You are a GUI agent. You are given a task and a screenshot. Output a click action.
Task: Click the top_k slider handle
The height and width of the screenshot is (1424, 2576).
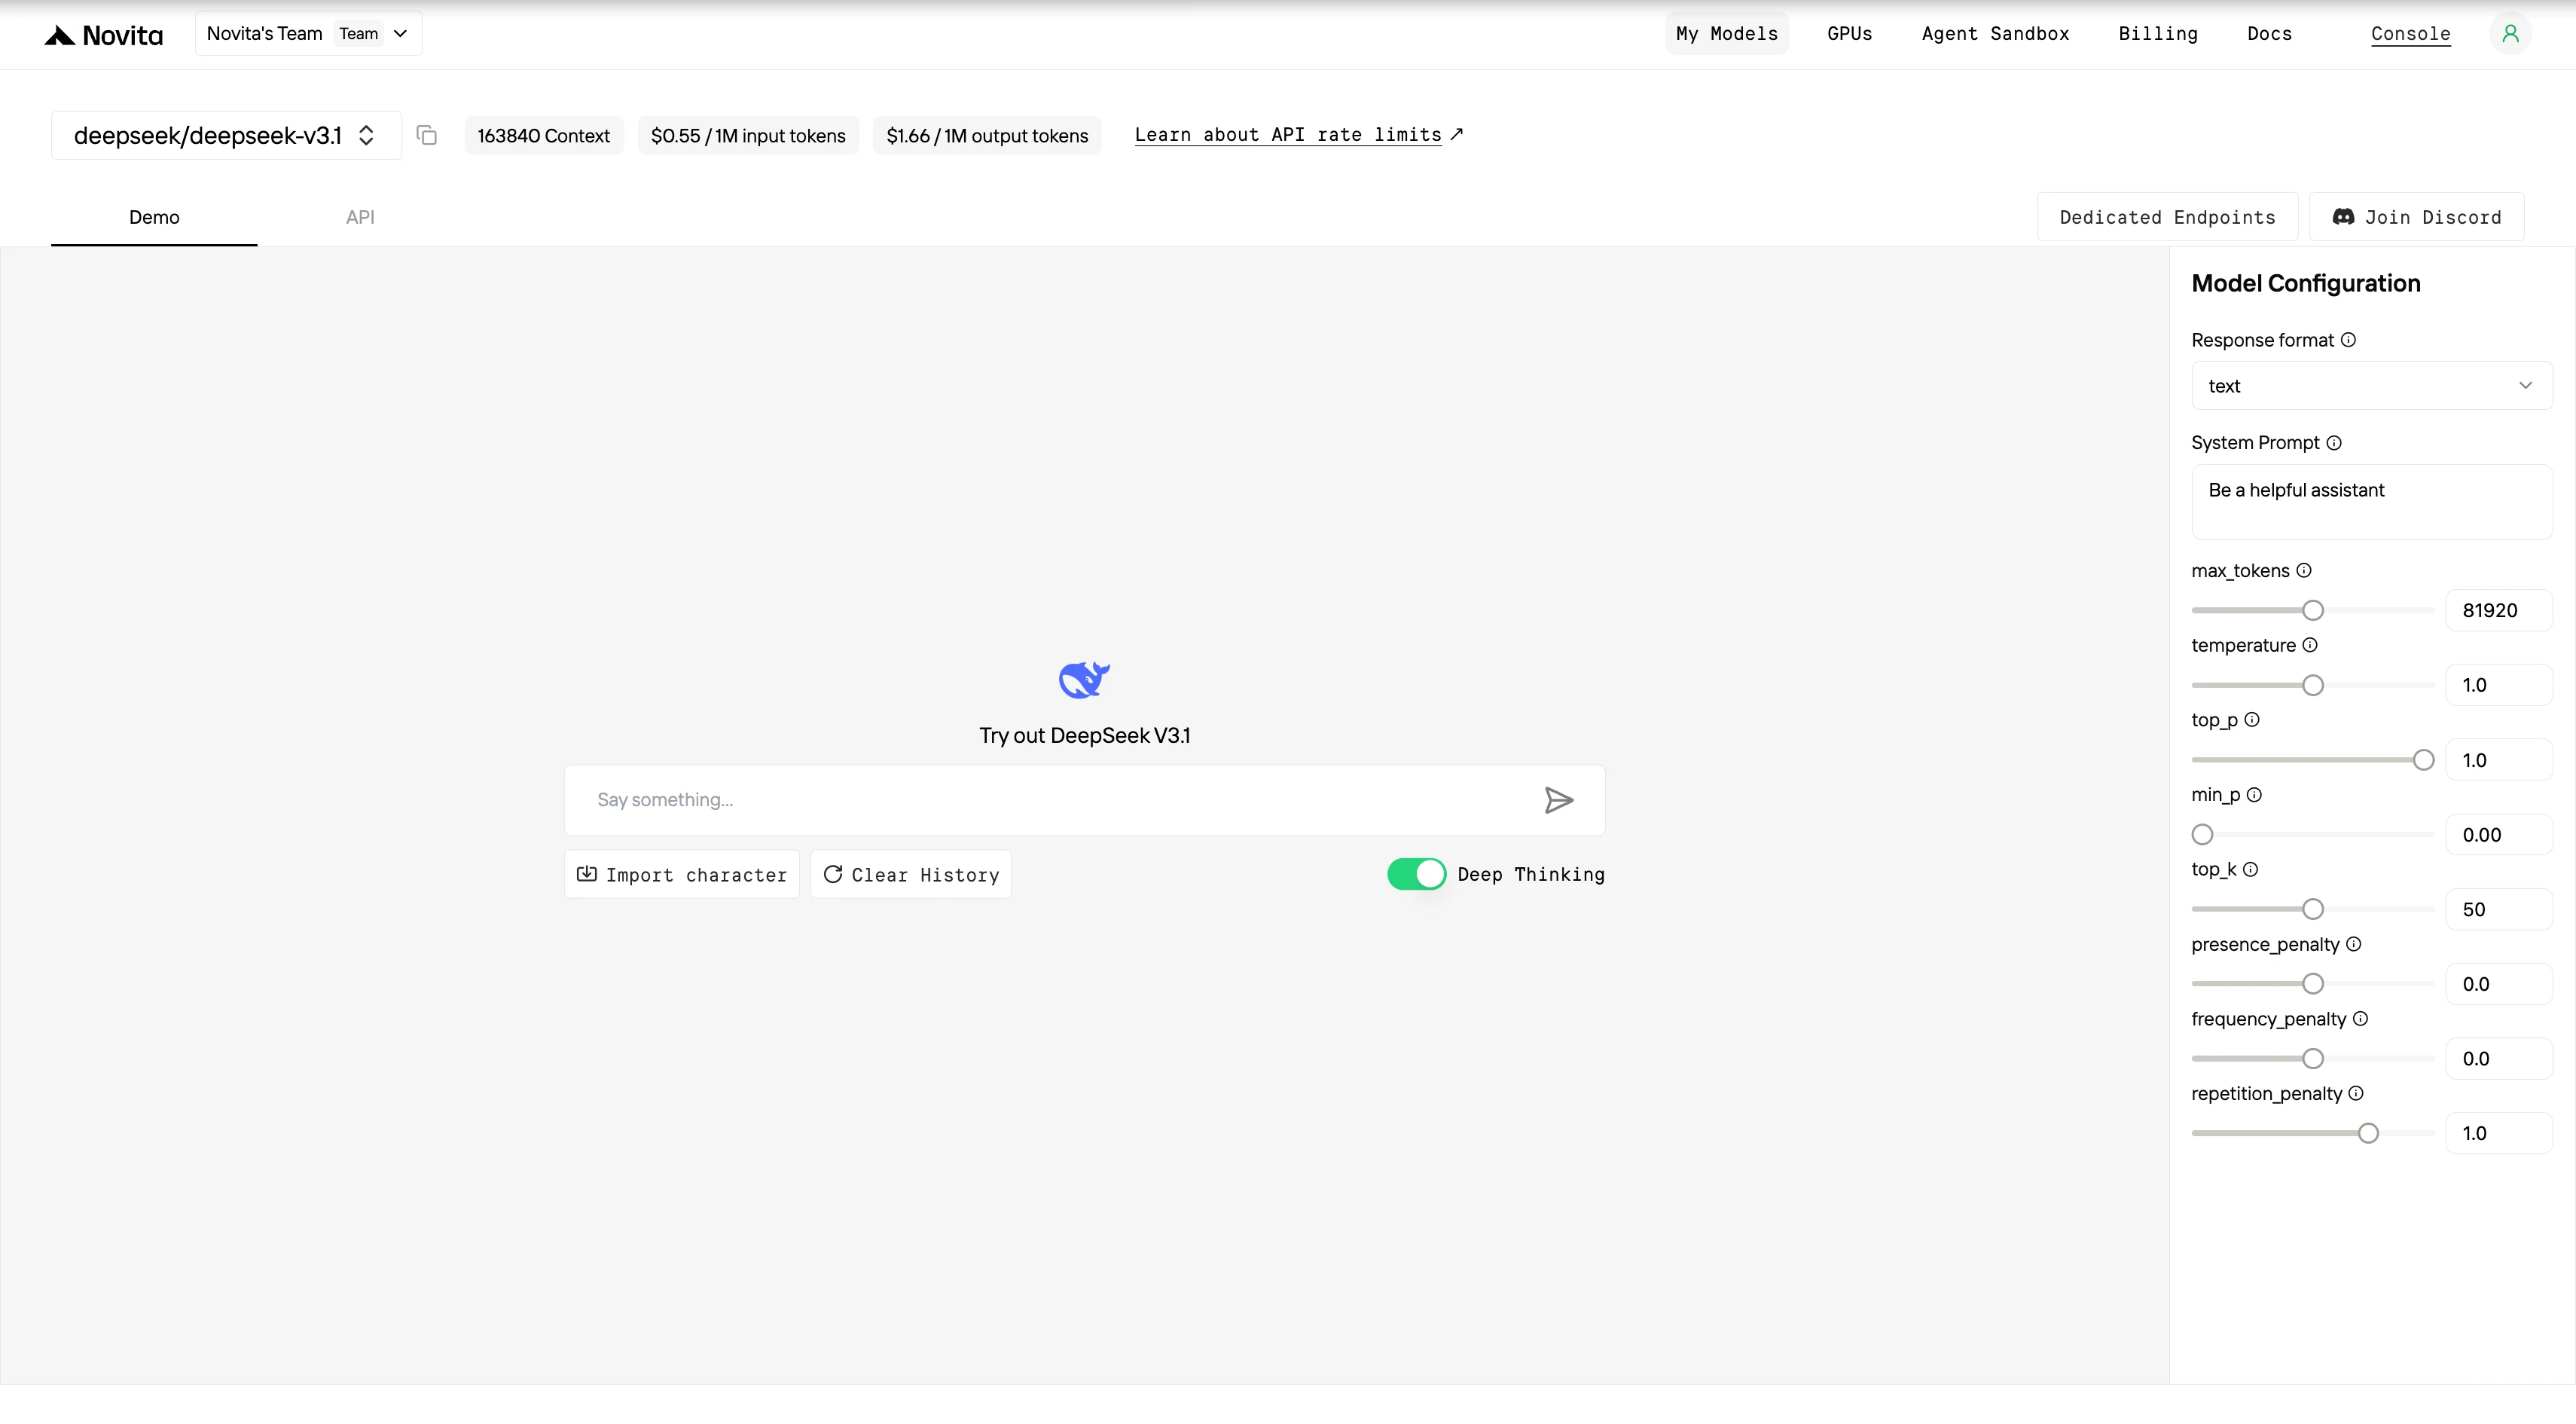(2313, 909)
